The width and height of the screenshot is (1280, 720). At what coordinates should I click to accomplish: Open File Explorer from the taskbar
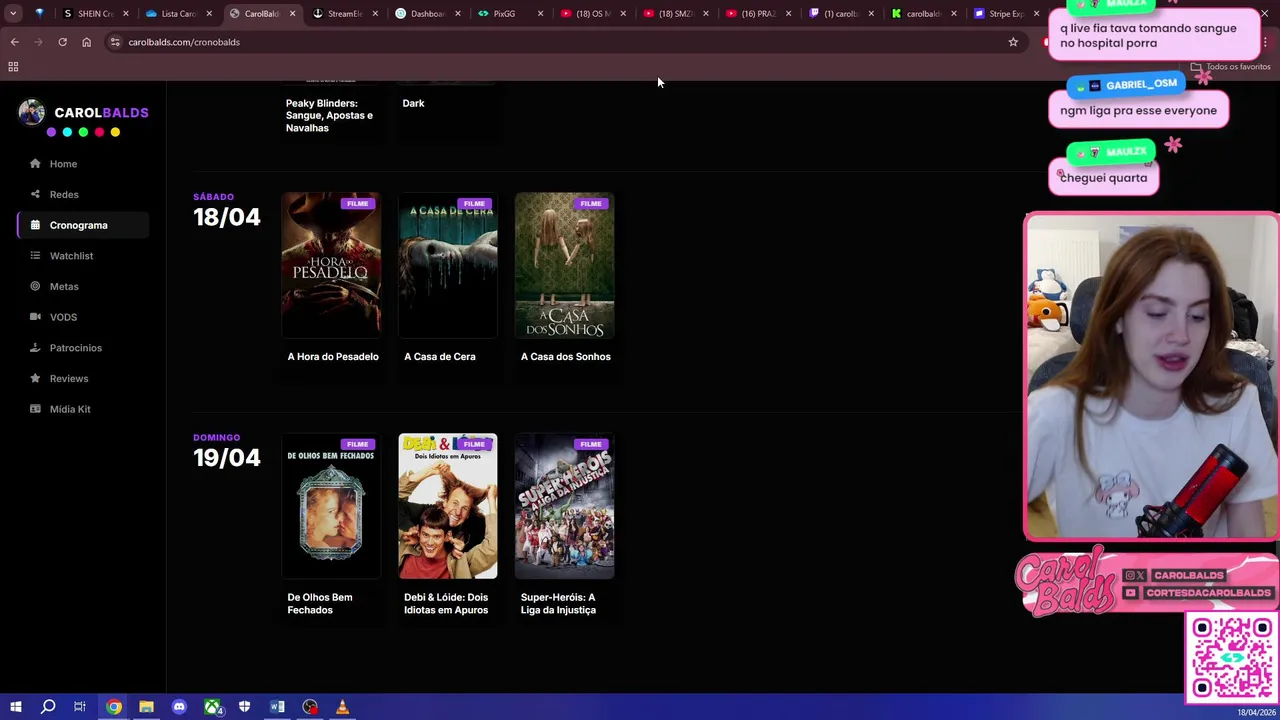point(146,707)
